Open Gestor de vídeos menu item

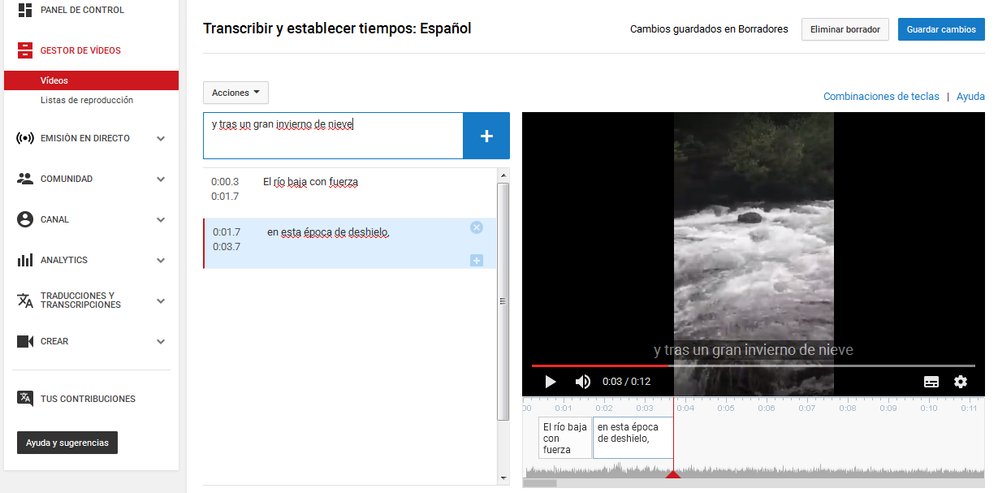(80, 50)
